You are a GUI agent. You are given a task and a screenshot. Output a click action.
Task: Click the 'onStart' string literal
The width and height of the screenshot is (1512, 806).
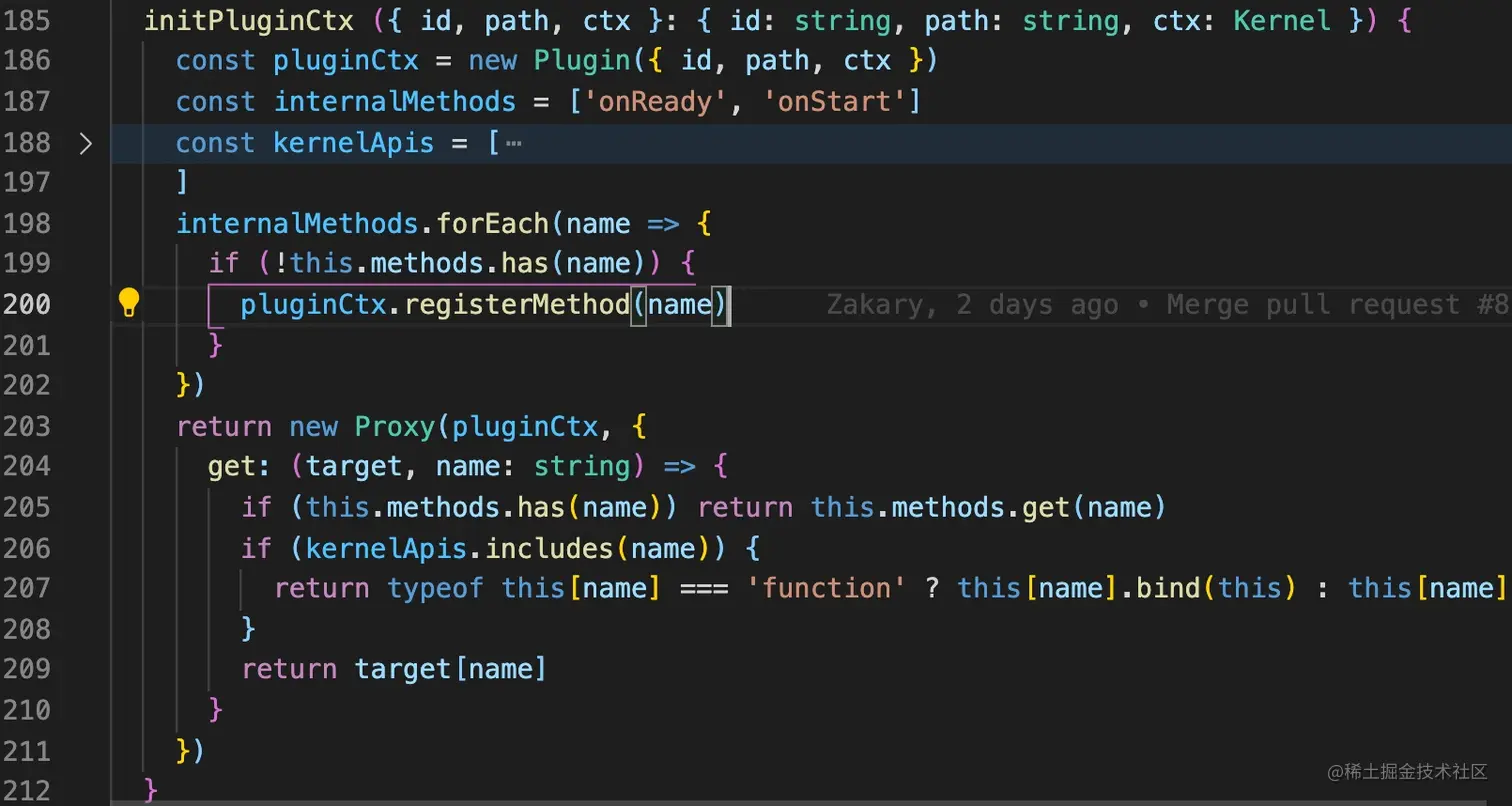point(833,102)
